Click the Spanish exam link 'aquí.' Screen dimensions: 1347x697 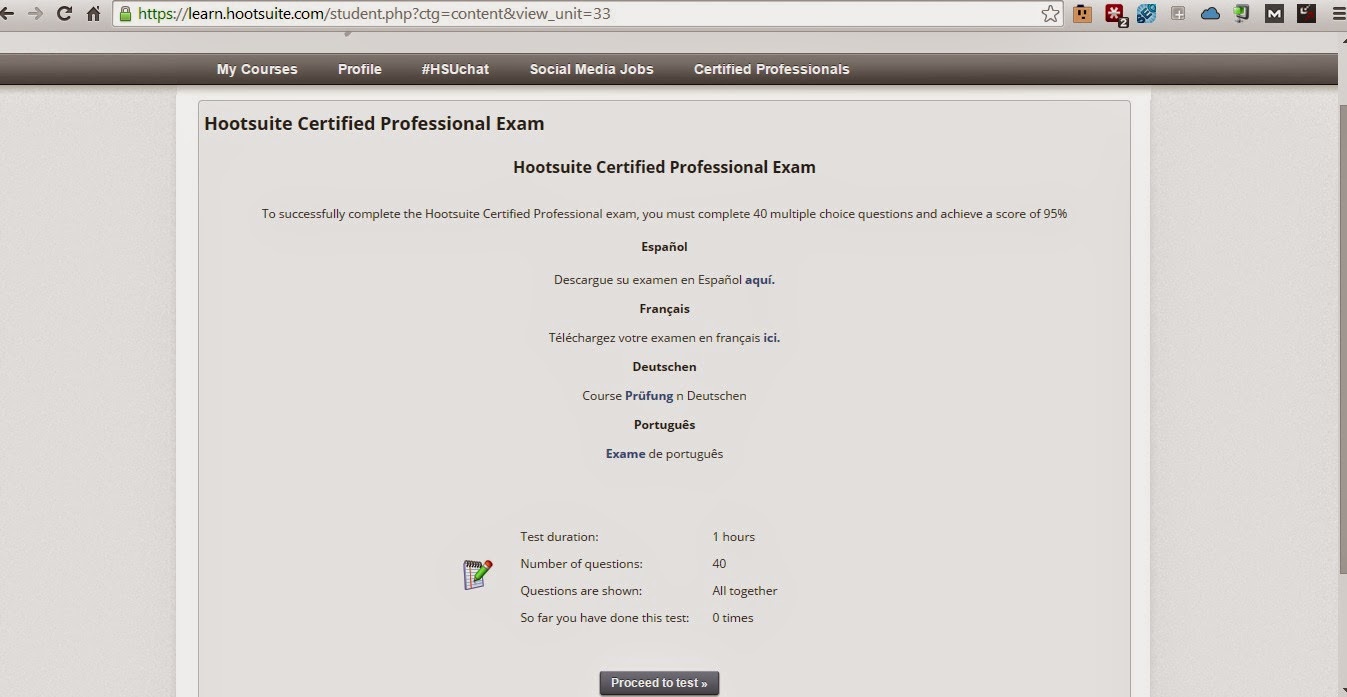click(760, 280)
